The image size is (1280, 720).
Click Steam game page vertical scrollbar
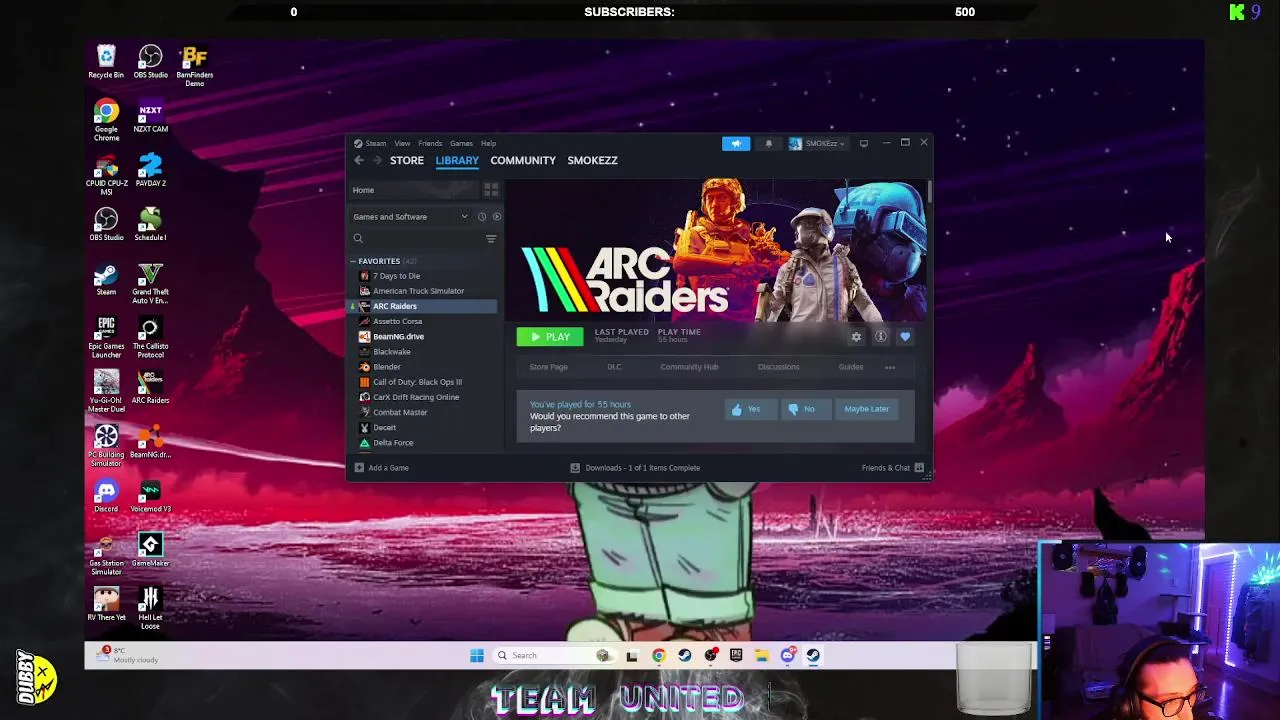(x=930, y=191)
